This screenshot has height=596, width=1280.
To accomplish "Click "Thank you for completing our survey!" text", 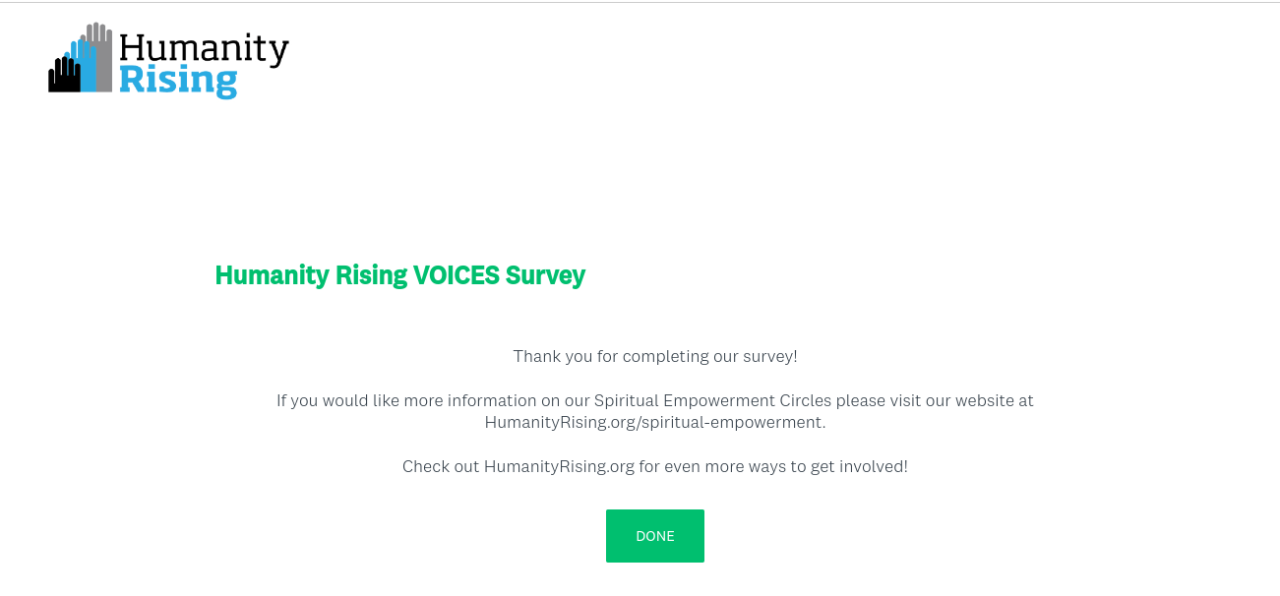I will [x=655, y=356].
